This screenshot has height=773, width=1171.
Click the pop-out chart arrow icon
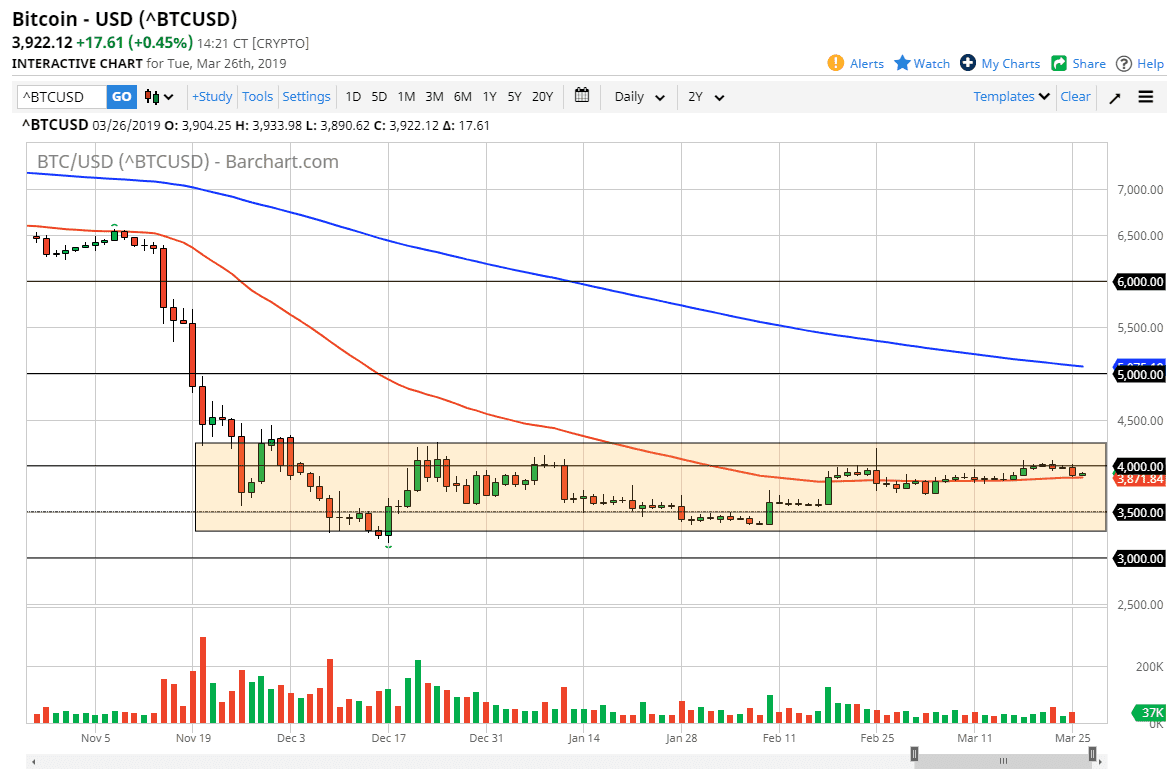click(1114, 97)
